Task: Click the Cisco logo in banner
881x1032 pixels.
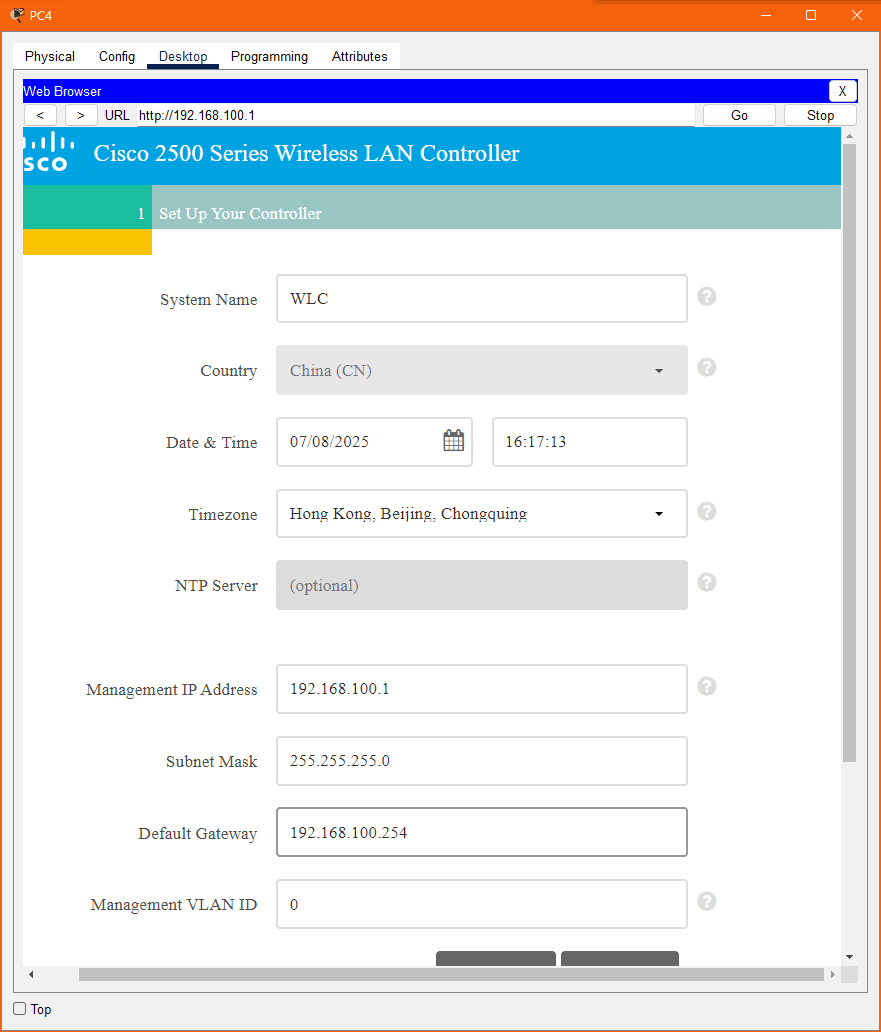Action: 48,153
